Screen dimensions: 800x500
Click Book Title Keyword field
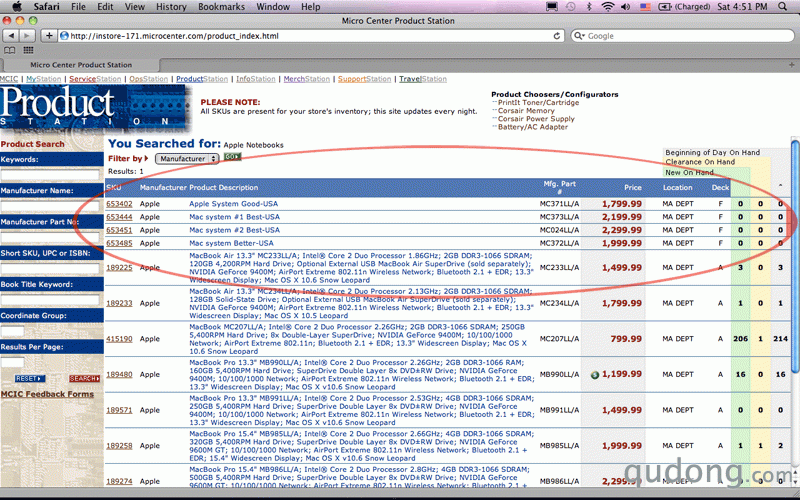[x=50, y=299]
